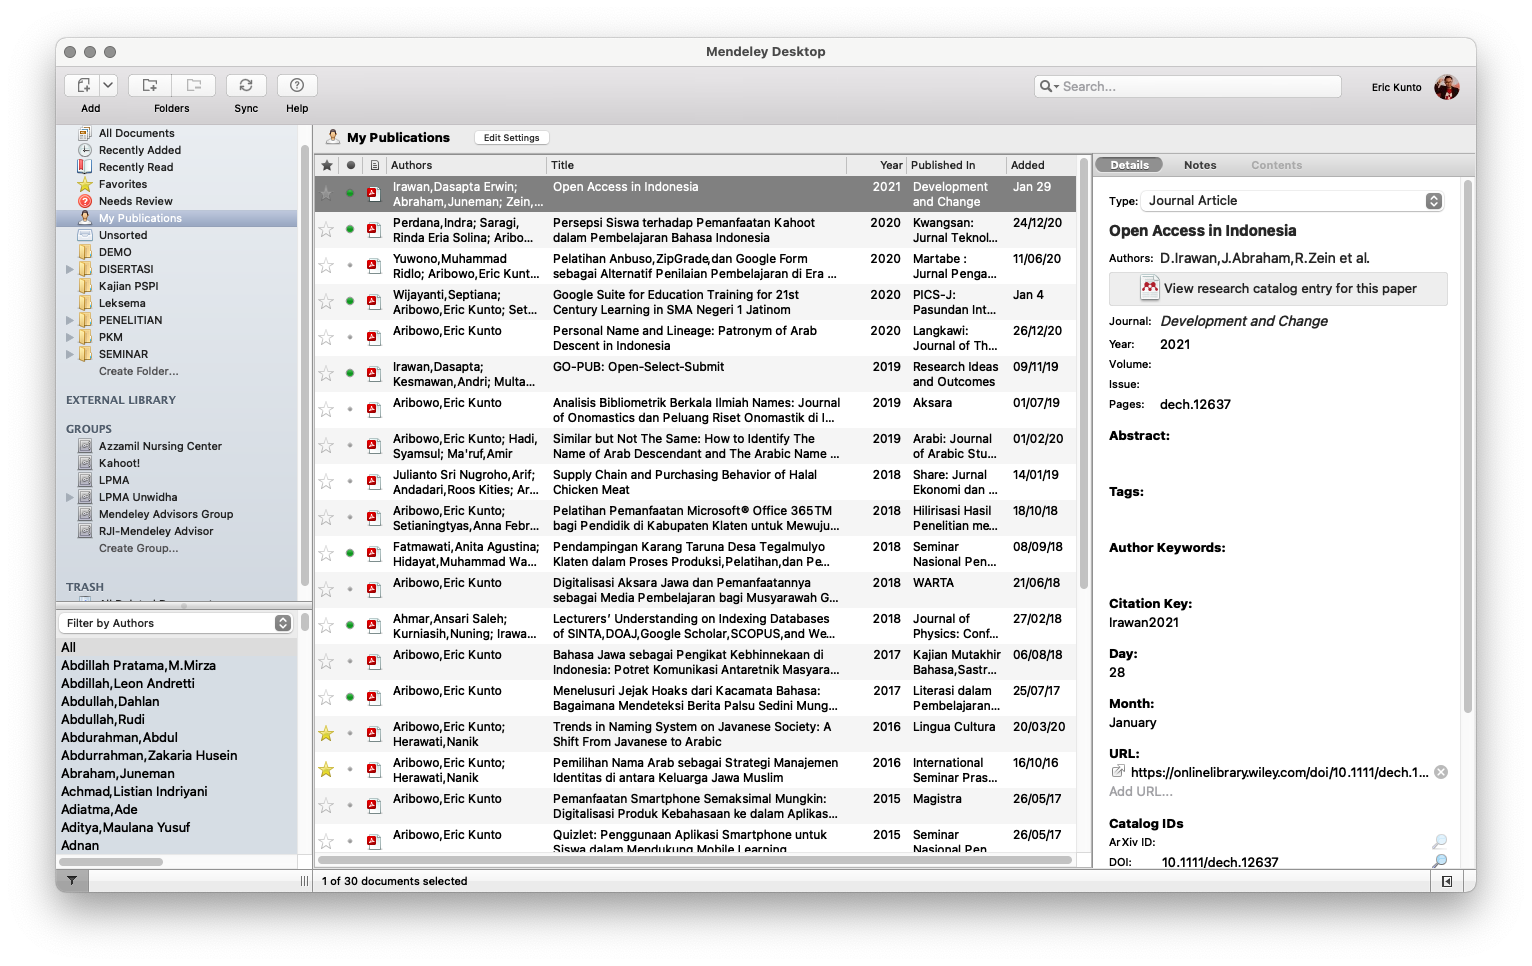Unfavorite Pemilihan Nama Arab sebagai Strategi Manajemen
This screenshot has height=966, width=1532.
click(326, 770)
